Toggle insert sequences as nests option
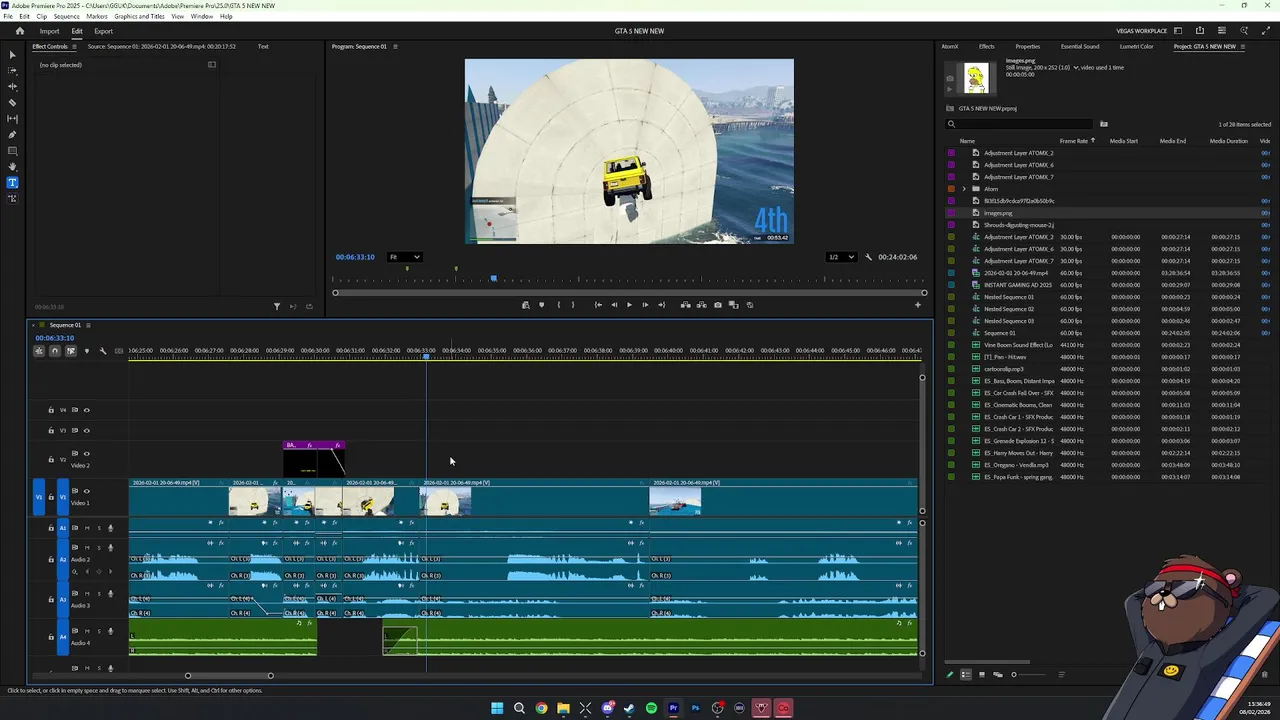The image size is (1280, 720). click(39, 351)
